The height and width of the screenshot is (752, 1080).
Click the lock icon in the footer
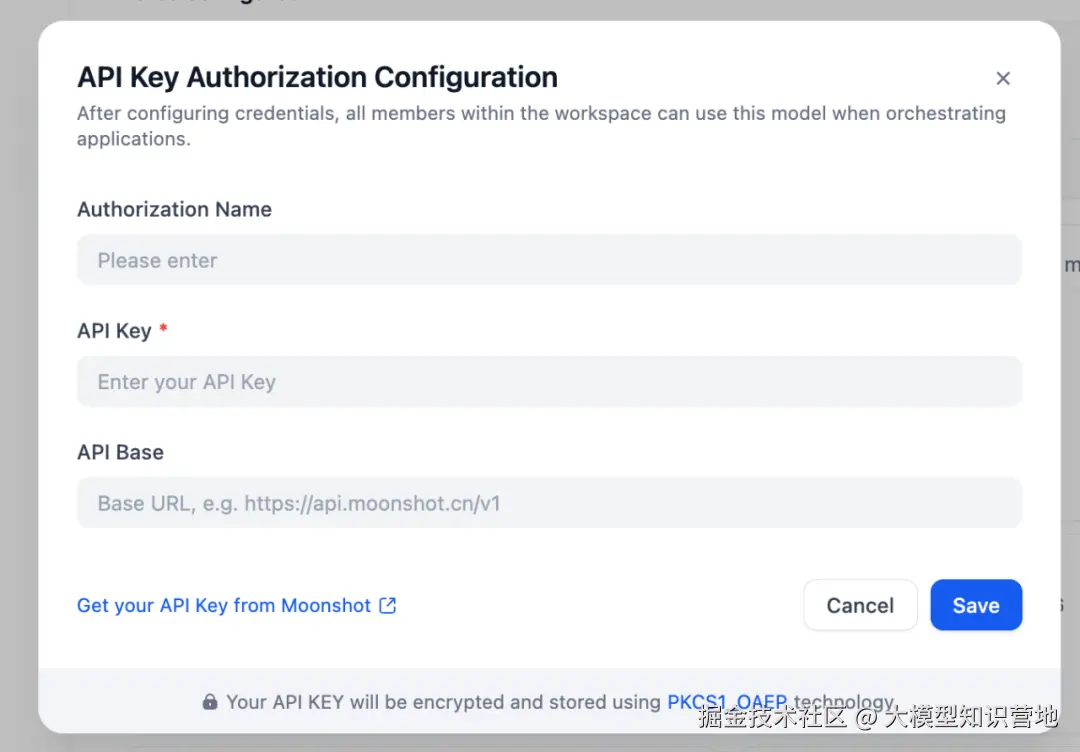click(x=210, y=702)
